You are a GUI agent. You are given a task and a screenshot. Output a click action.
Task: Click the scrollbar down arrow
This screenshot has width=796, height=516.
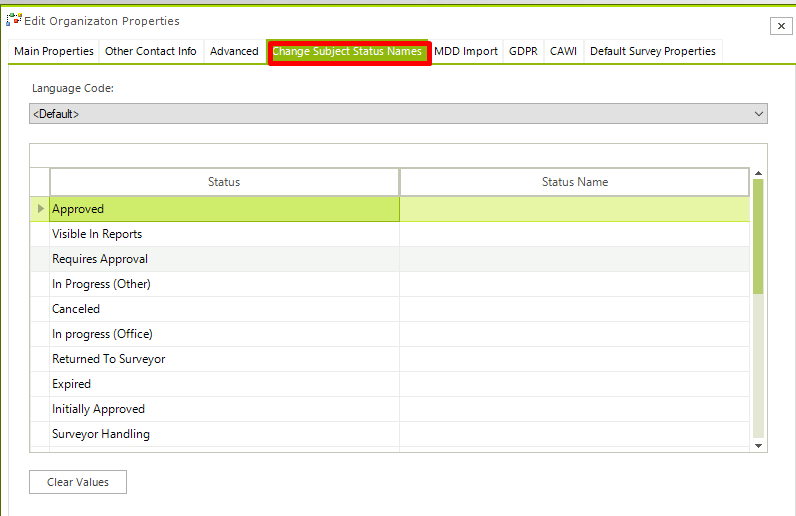click(x=758, y=445)
